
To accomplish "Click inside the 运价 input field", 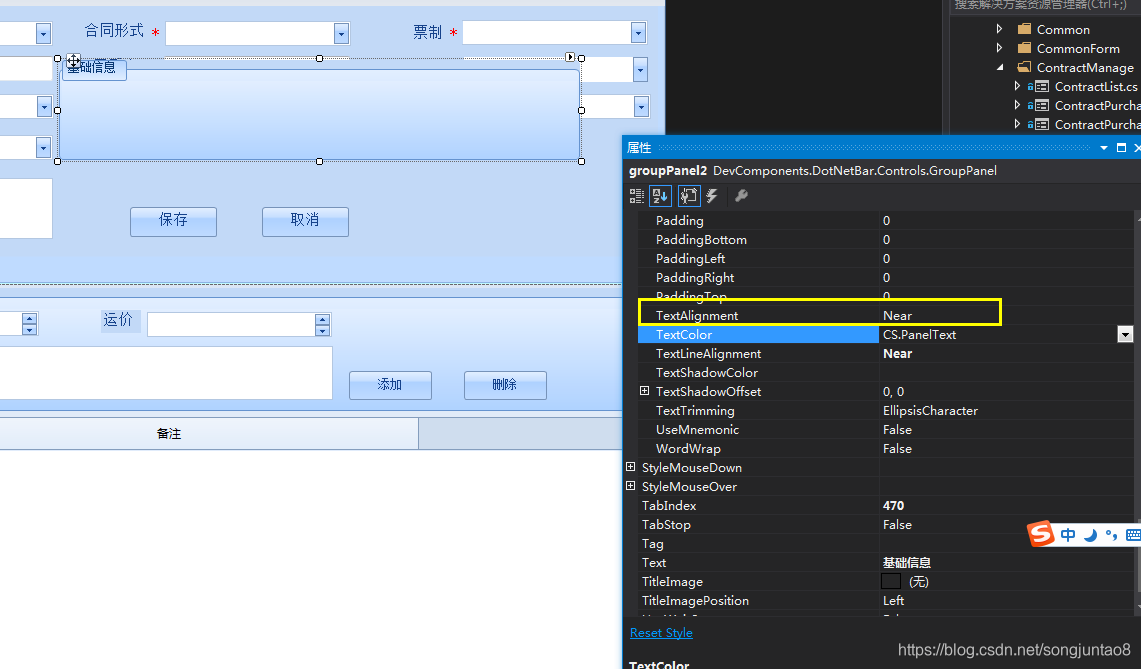I will pyautogui.click(x=231, y=325).
